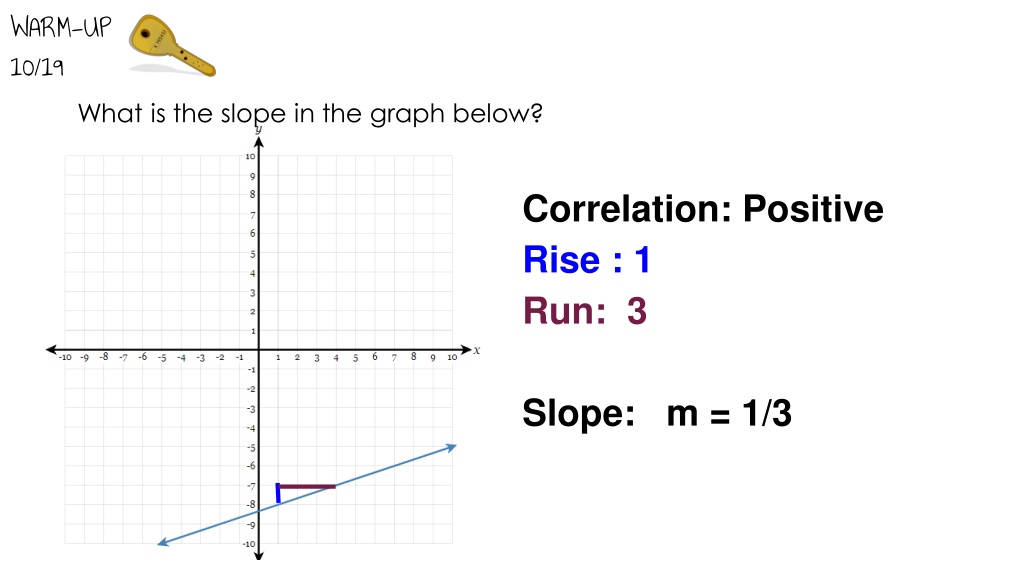Click the origin of the coordinate plane

tap(259, 350)
